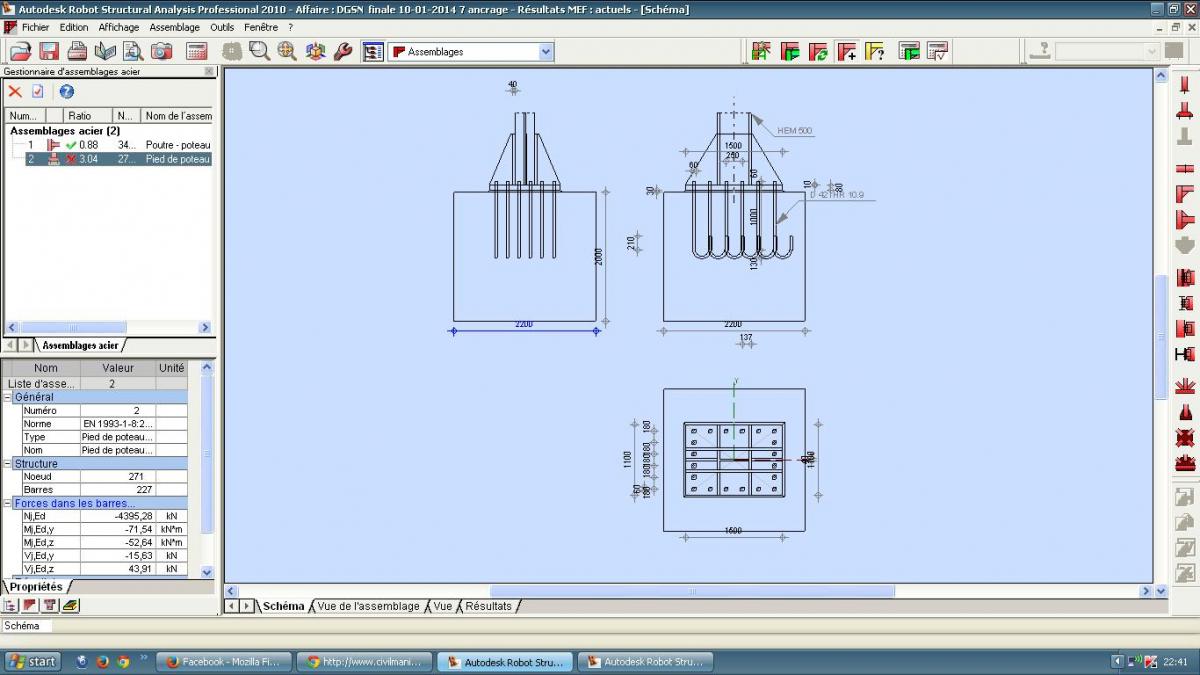Launch Chrome from the quick launch bar
This screenshot has height=675, width=1200.
123,661
